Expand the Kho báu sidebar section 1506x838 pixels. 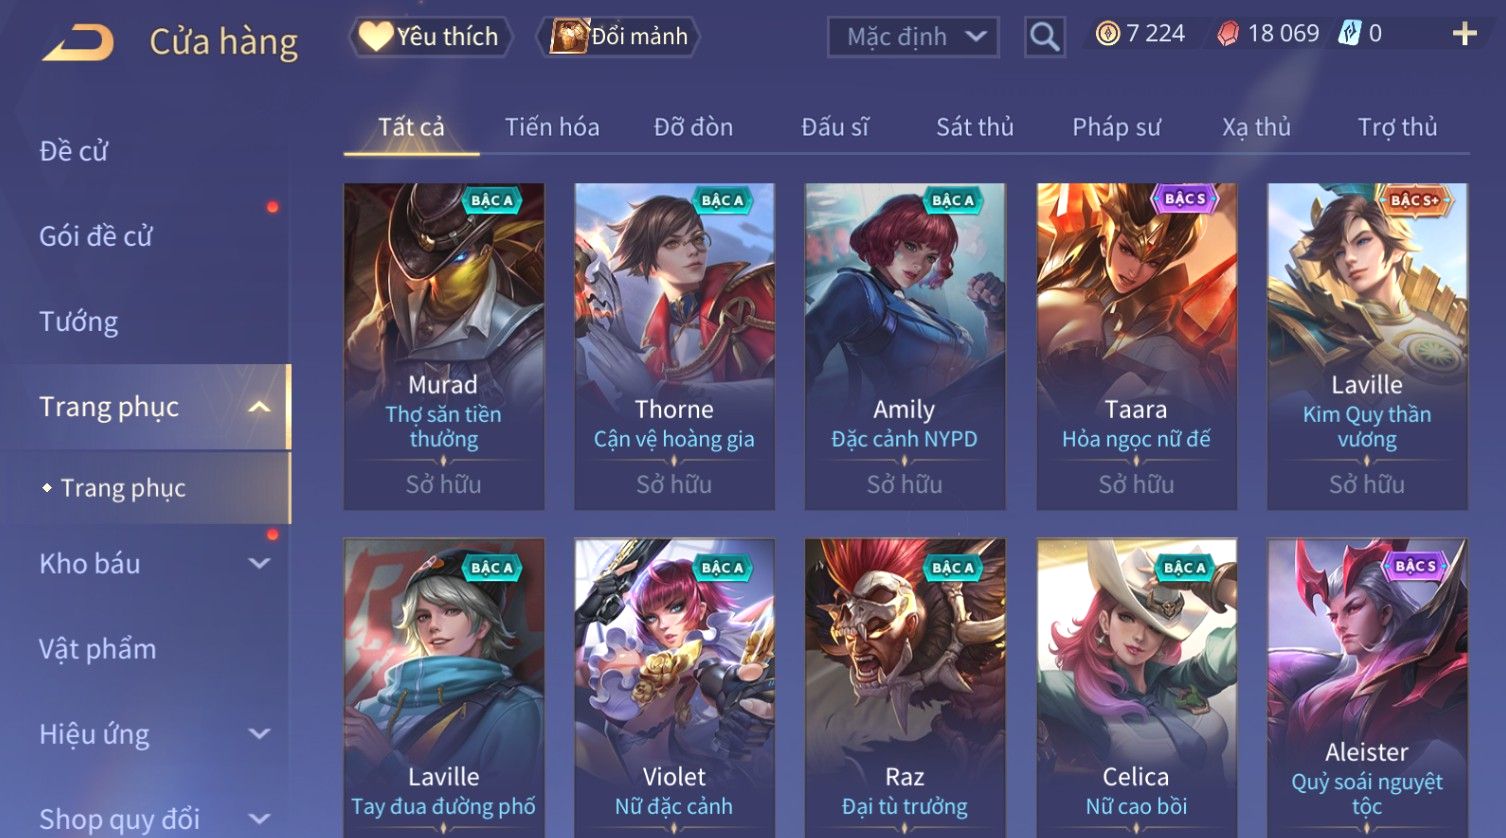(x=260, y=564)
